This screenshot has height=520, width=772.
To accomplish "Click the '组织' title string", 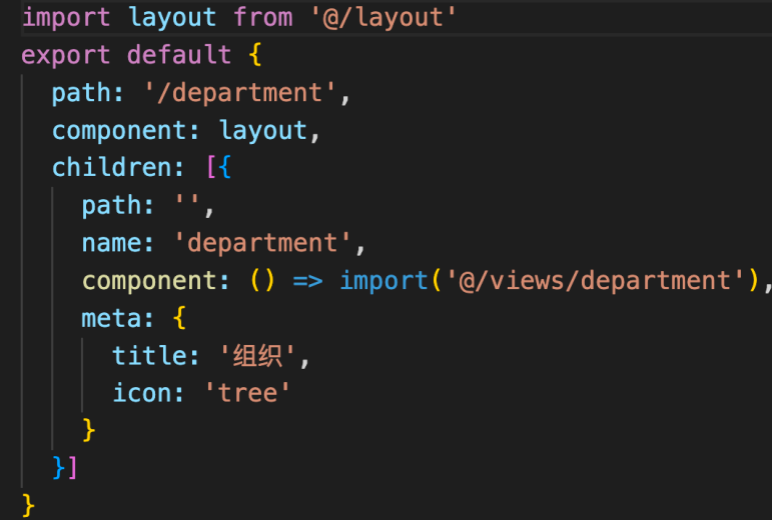I will click(257, 356).
